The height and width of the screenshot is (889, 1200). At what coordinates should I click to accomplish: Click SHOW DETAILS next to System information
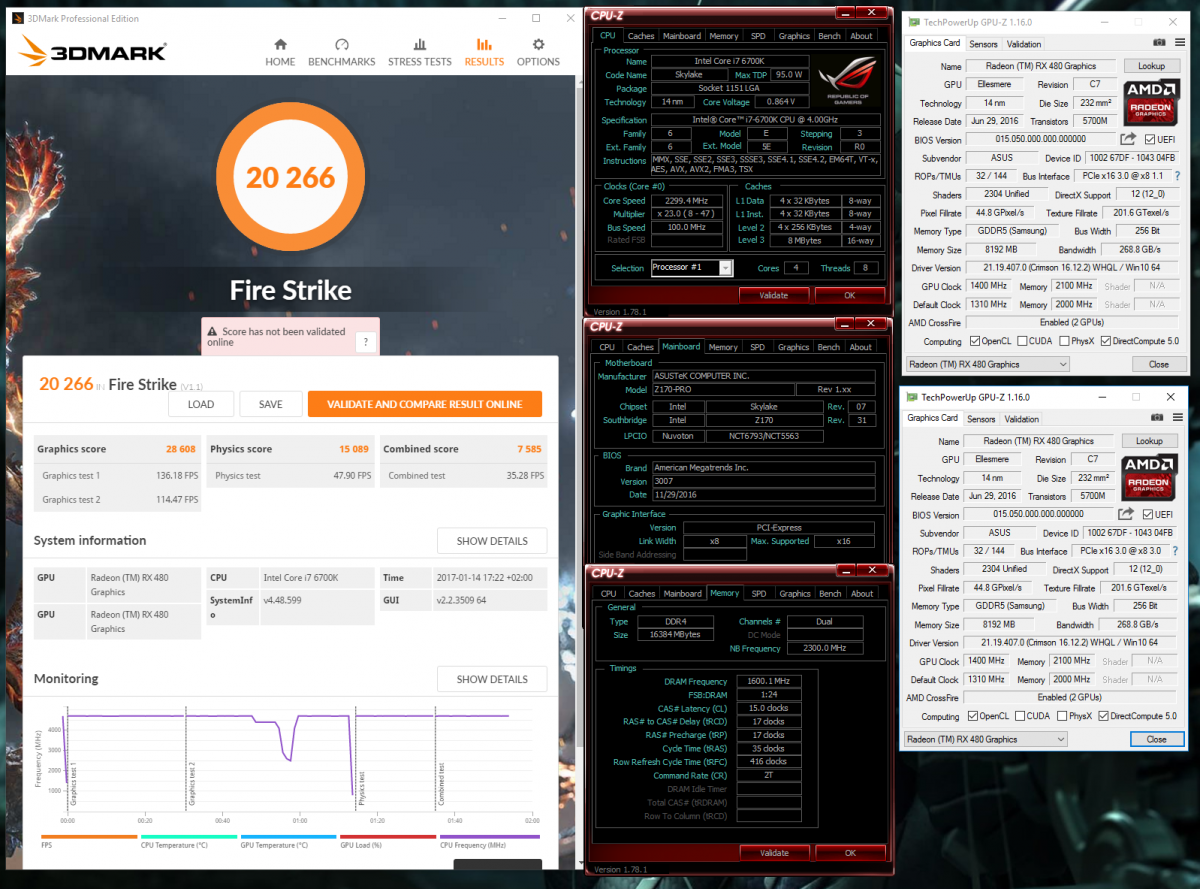[492, 541]
